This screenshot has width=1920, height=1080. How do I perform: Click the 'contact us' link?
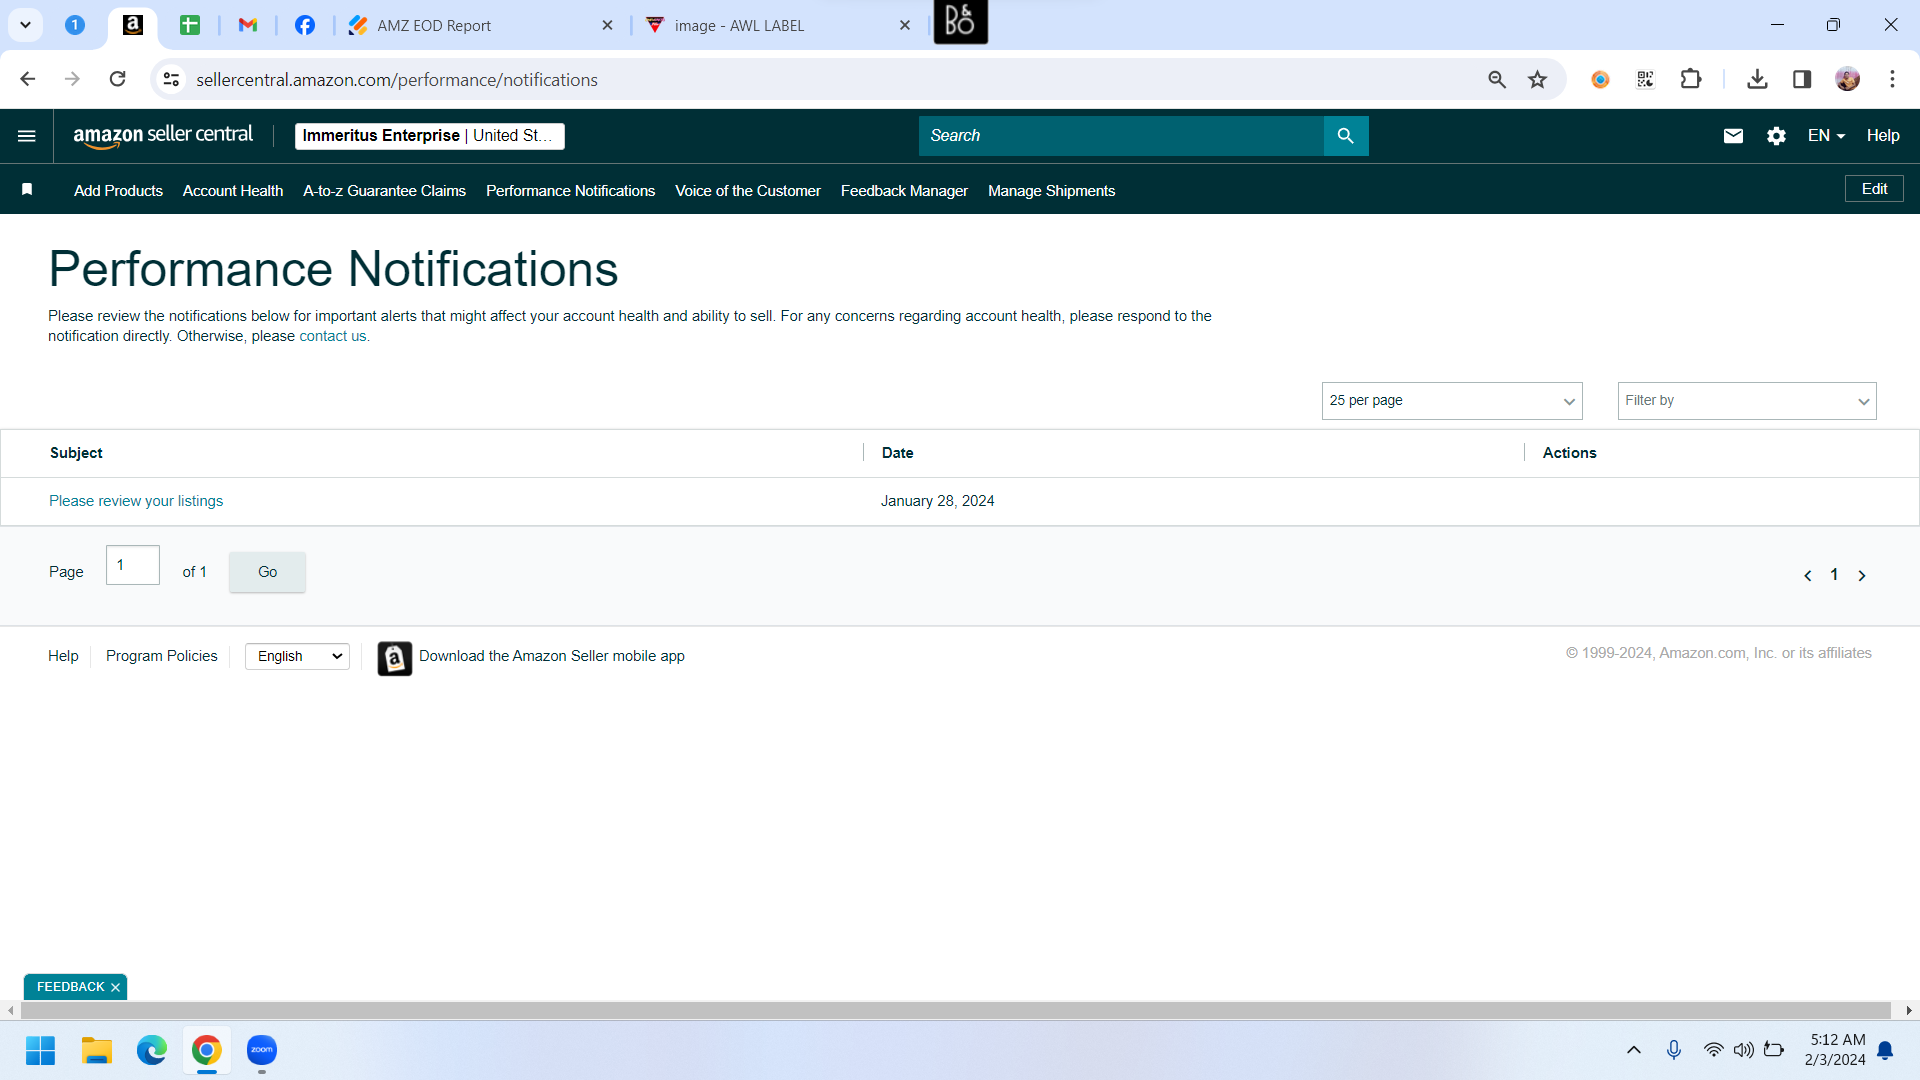tap(333, 336)
